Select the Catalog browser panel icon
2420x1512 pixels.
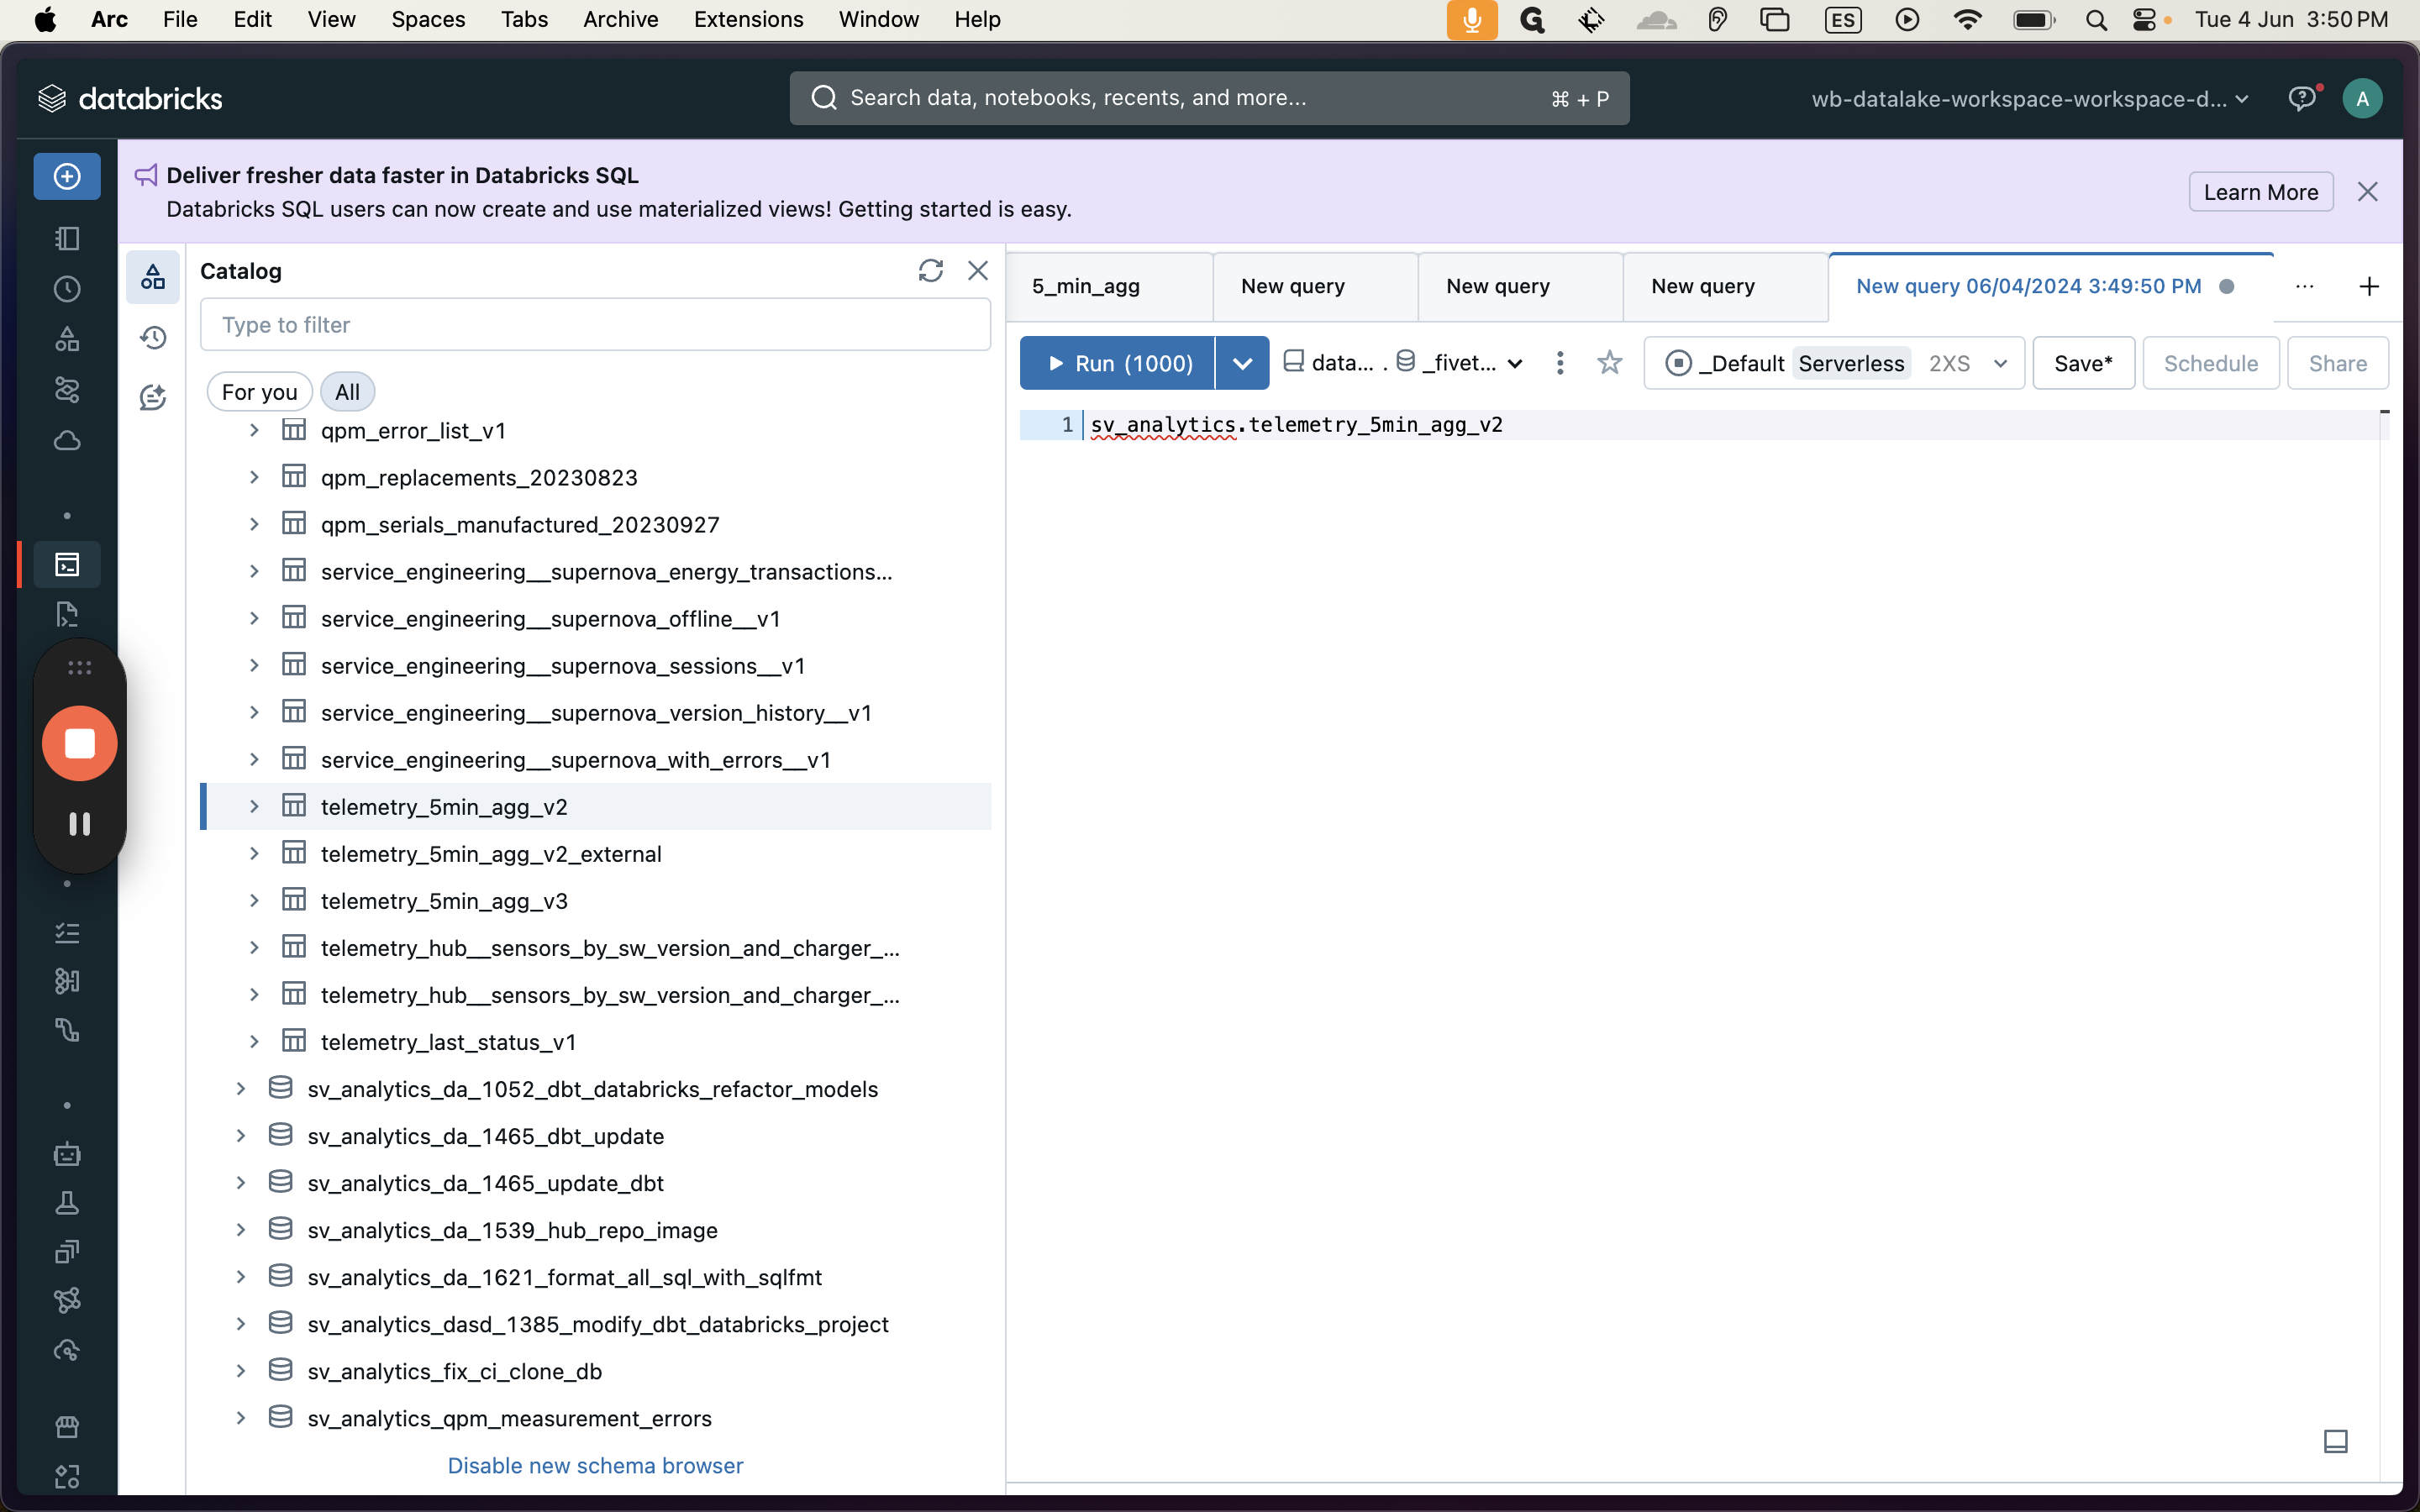coord(153,277)
